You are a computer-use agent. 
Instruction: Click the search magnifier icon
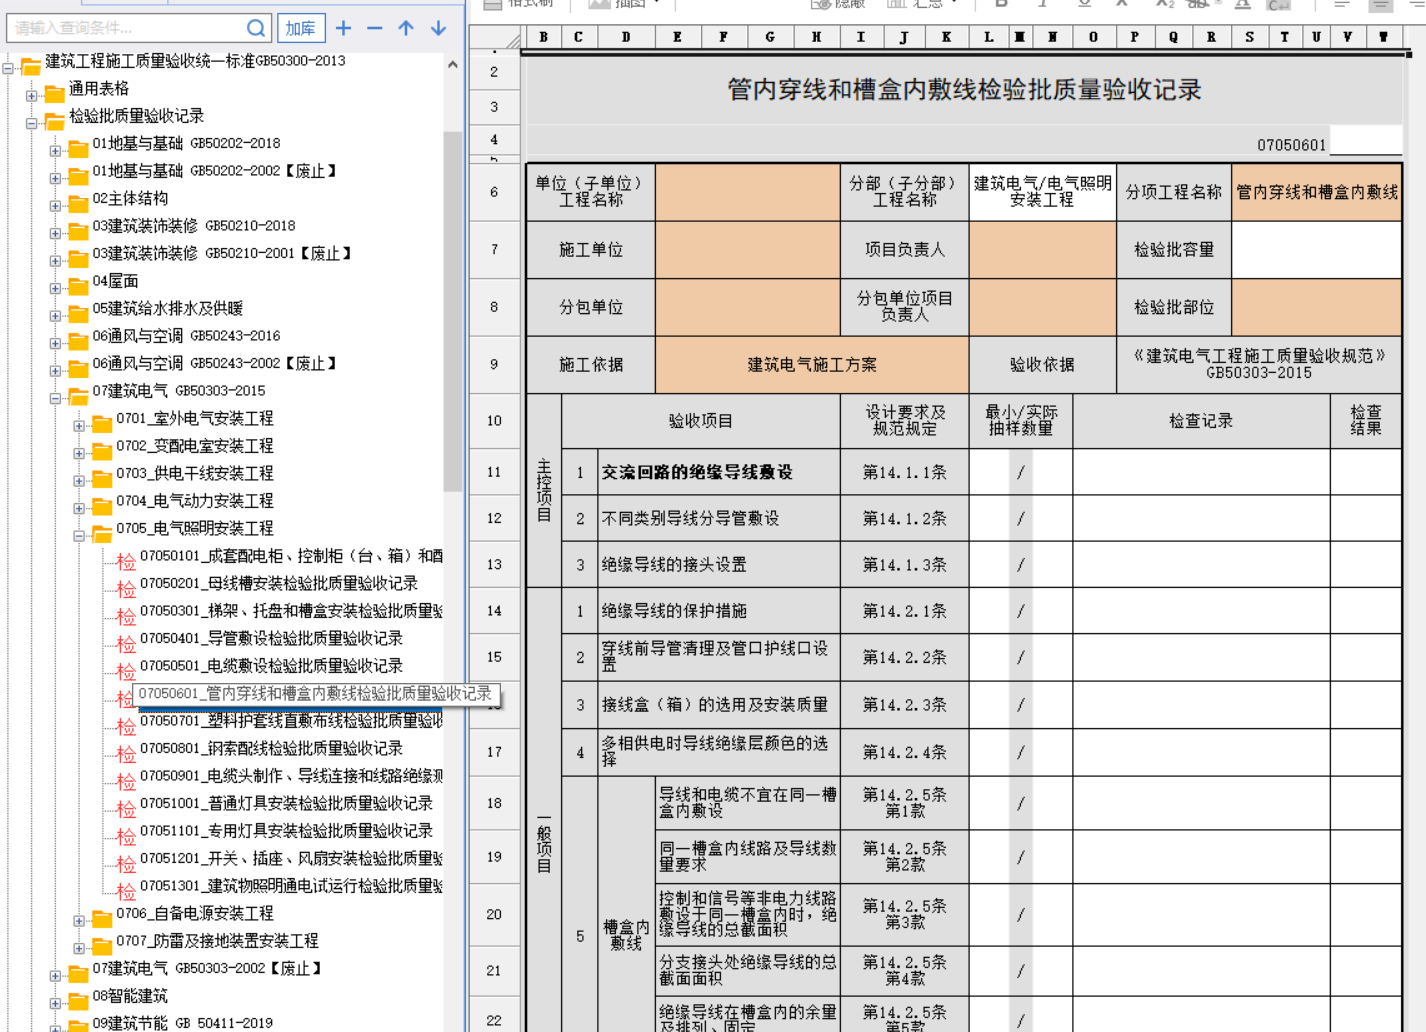(x=256, y=28)
